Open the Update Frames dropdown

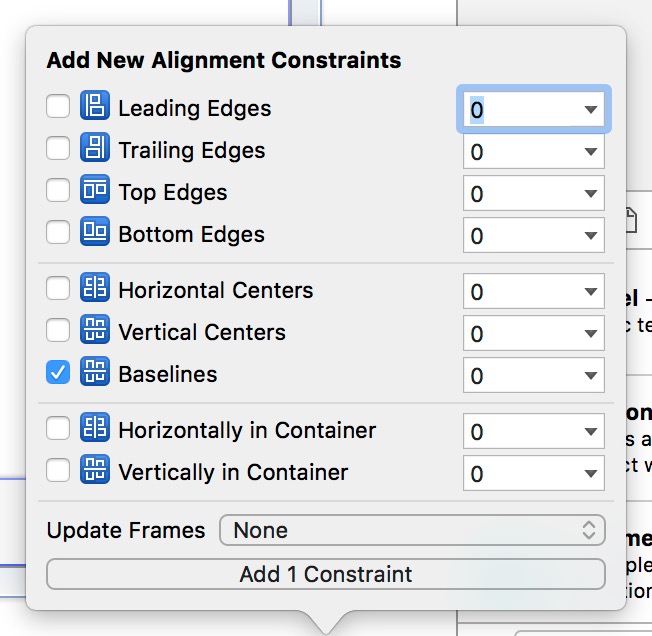[412, 530]
